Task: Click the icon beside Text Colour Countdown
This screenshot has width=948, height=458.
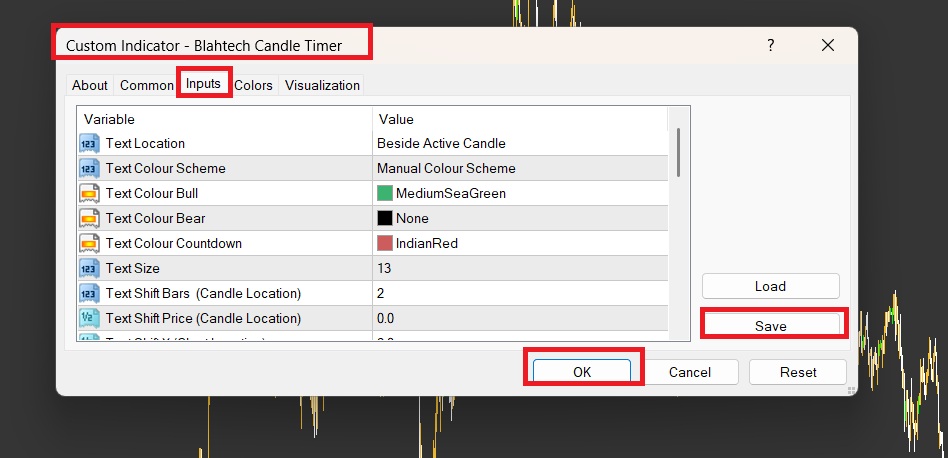Action: point(89,244)
